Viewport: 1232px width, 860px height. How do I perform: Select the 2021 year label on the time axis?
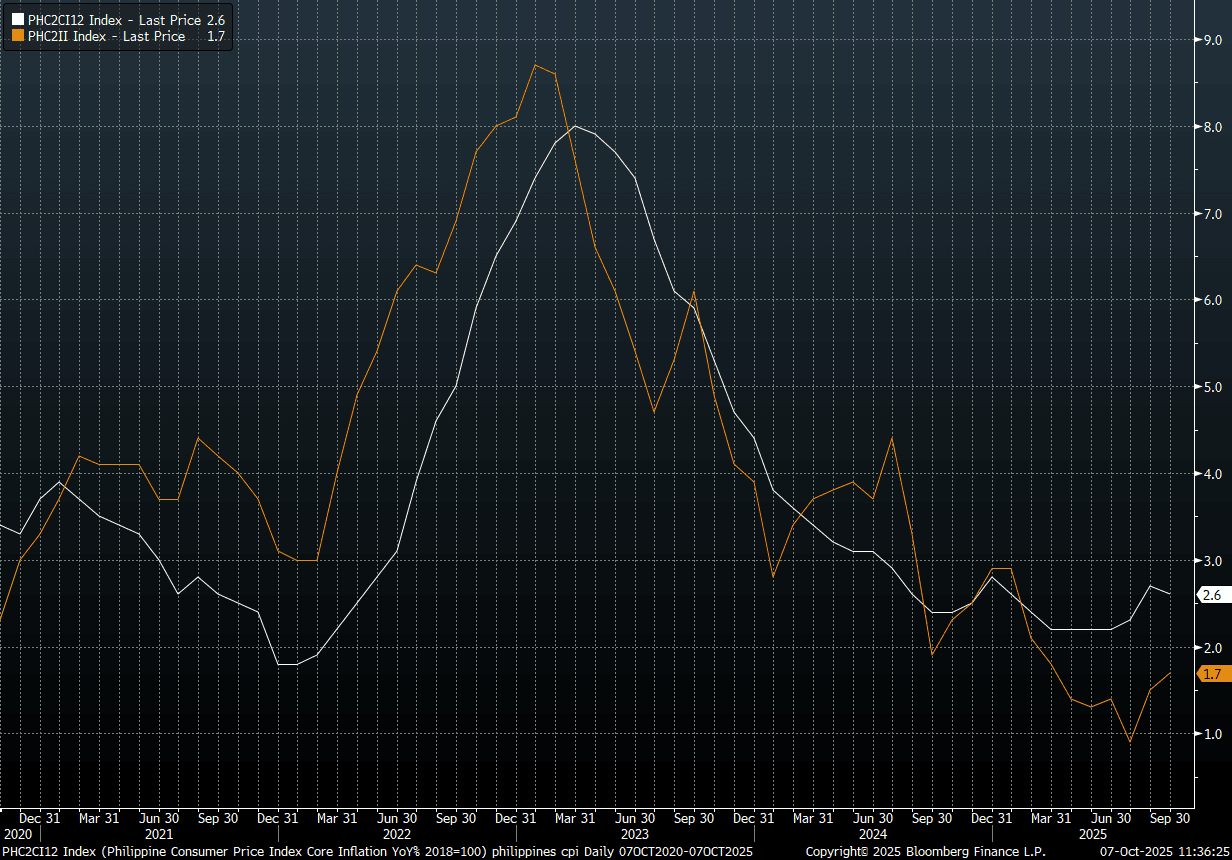coord(160,833)
